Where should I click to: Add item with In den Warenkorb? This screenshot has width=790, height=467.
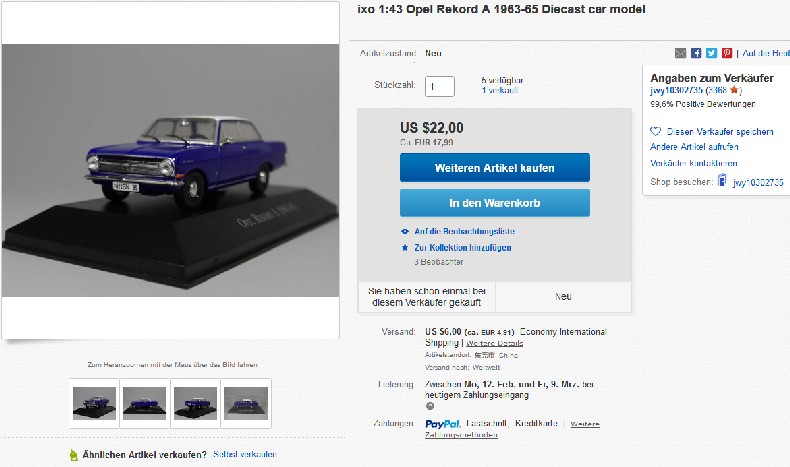tap(495, 203)
